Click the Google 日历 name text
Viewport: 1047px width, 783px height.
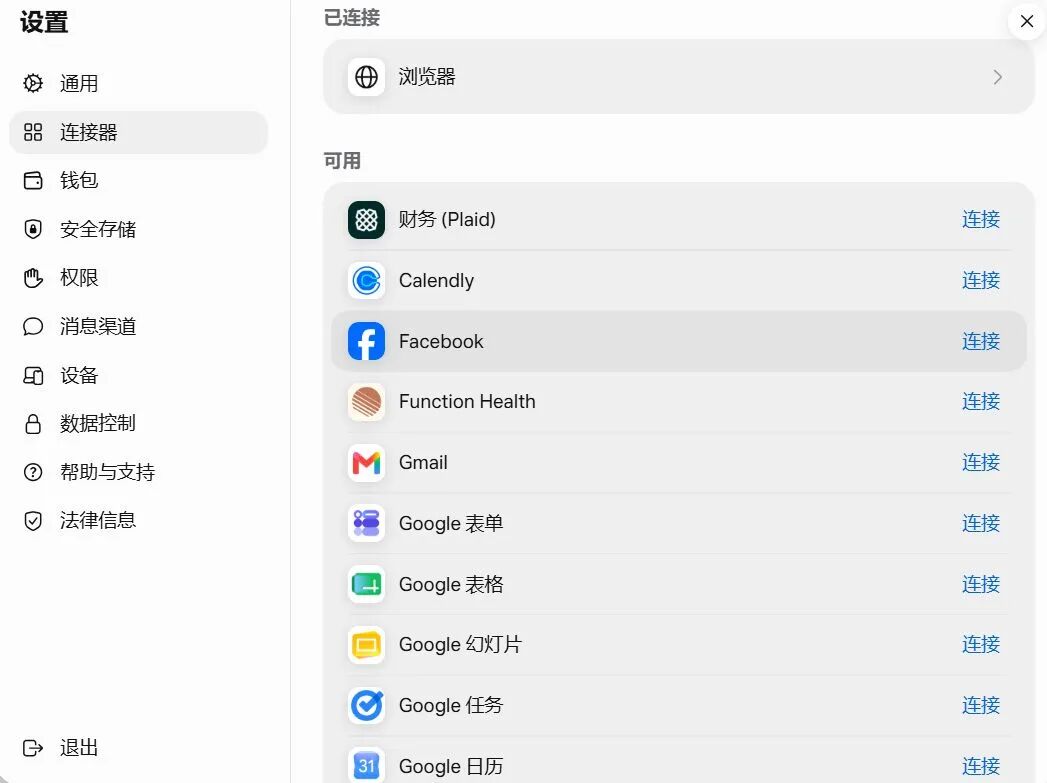click(x=451, y=766)
